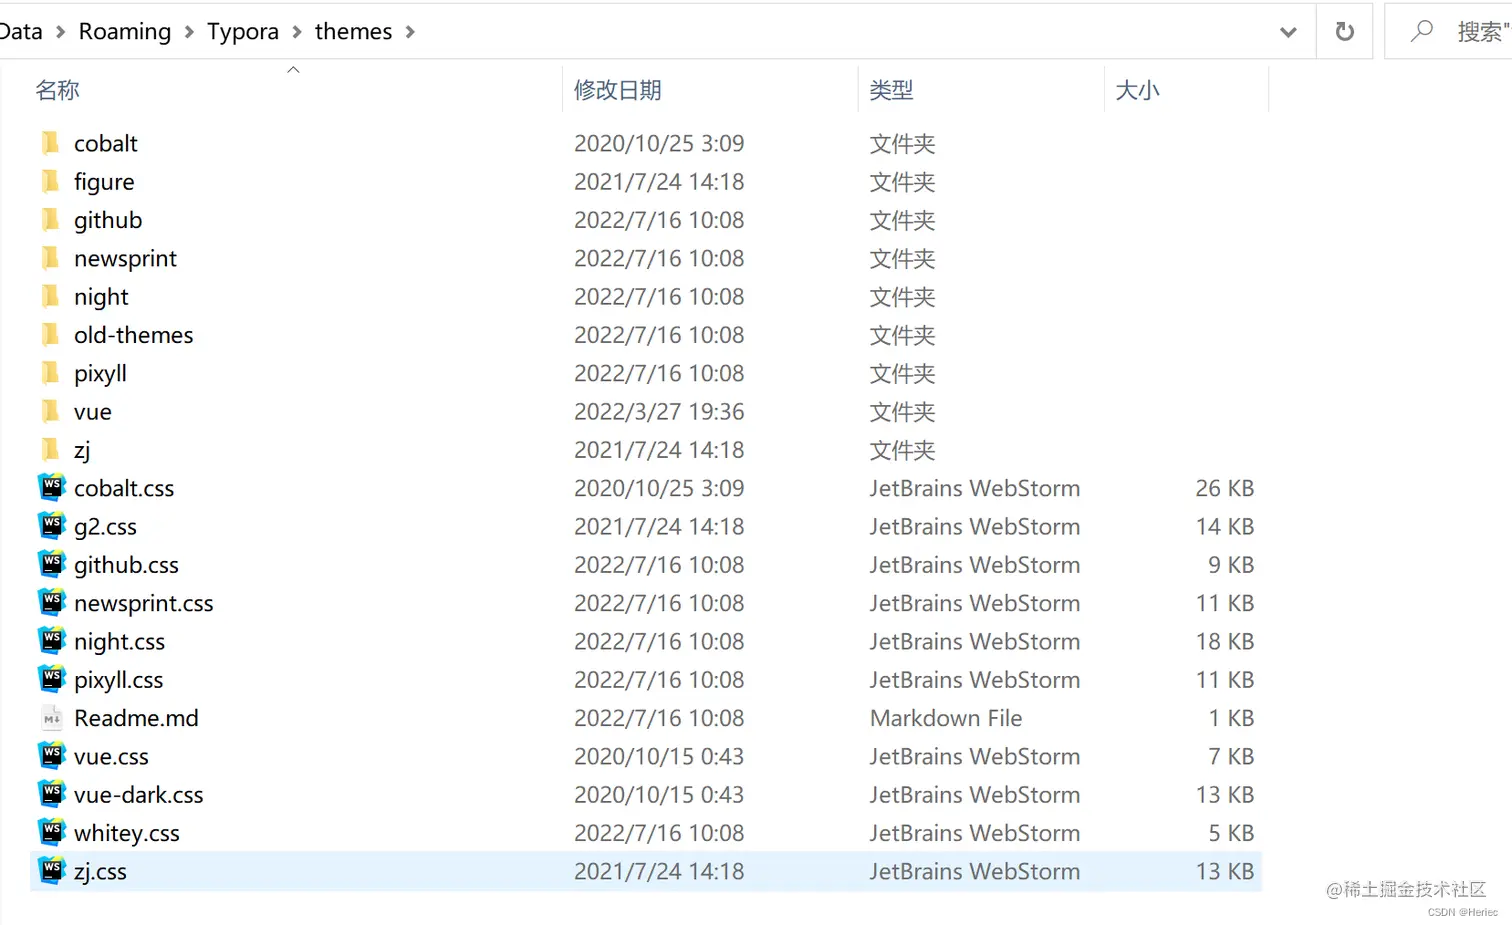Viewport: 1512px width, 925px height.
Task: Click Markdown file icon of Readme.md
Action: click(52, 718)
